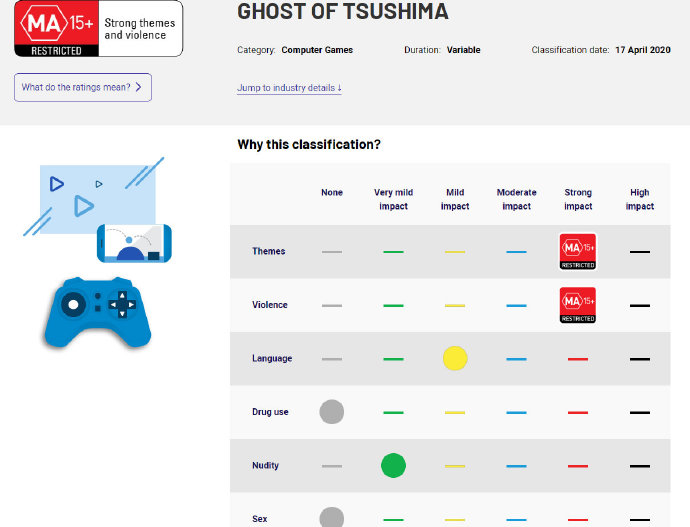Click the arrow in ratings meaning button
Screen dimensions: 690x527
click(139, 87)
